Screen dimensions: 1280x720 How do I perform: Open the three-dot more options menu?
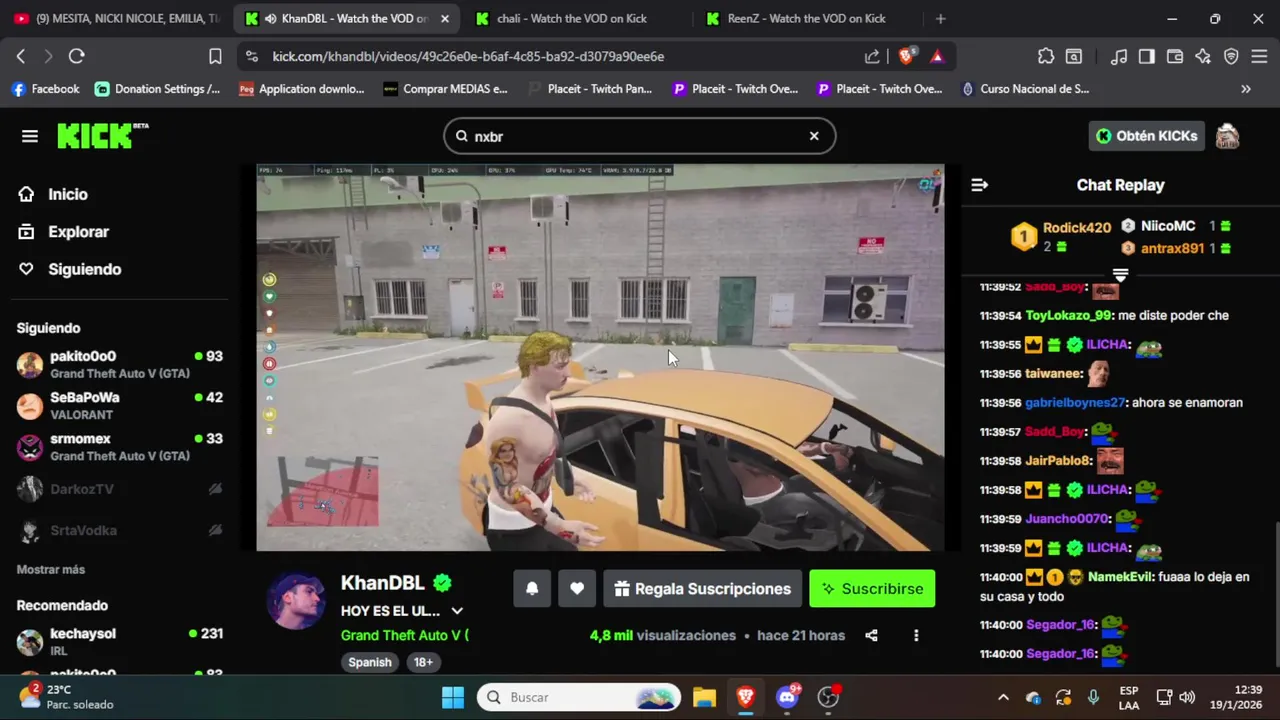916,635
